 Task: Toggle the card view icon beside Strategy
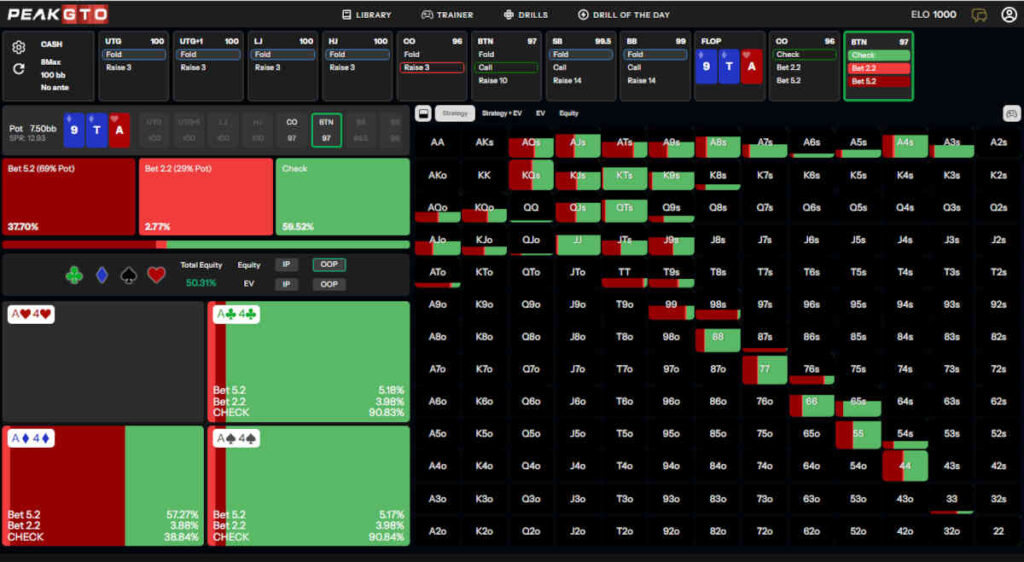pos(423,114)
